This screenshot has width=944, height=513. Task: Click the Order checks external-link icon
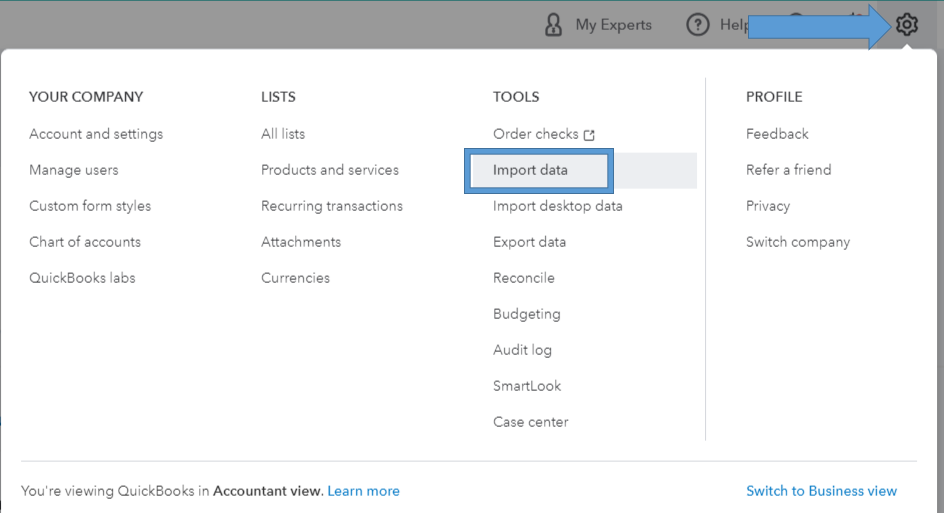coord(590,135)
